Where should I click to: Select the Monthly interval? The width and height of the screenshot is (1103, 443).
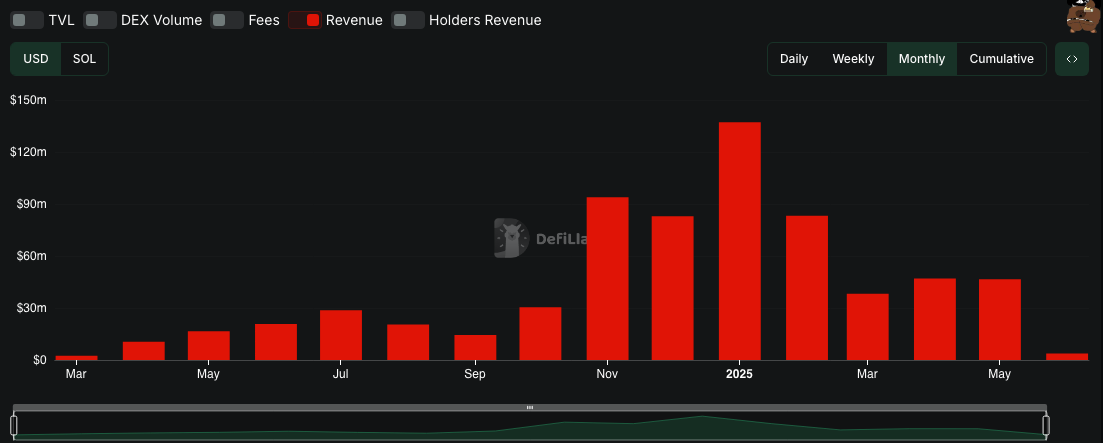921,59
